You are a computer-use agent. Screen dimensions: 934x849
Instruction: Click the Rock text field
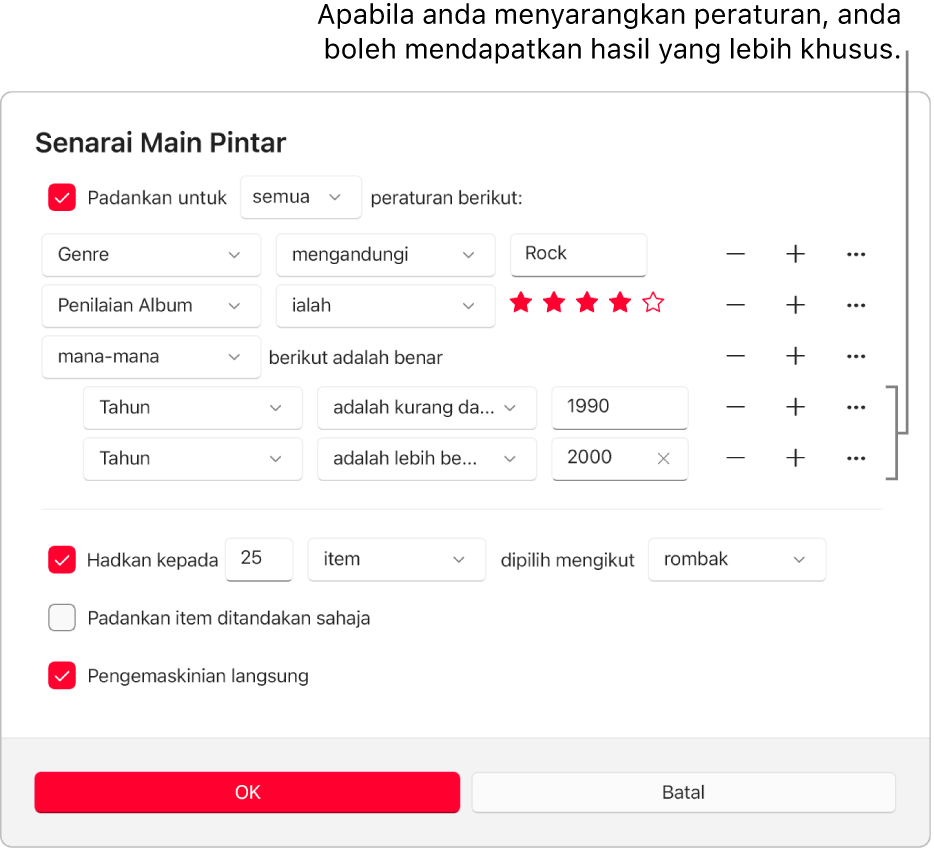tap(578, 254)
